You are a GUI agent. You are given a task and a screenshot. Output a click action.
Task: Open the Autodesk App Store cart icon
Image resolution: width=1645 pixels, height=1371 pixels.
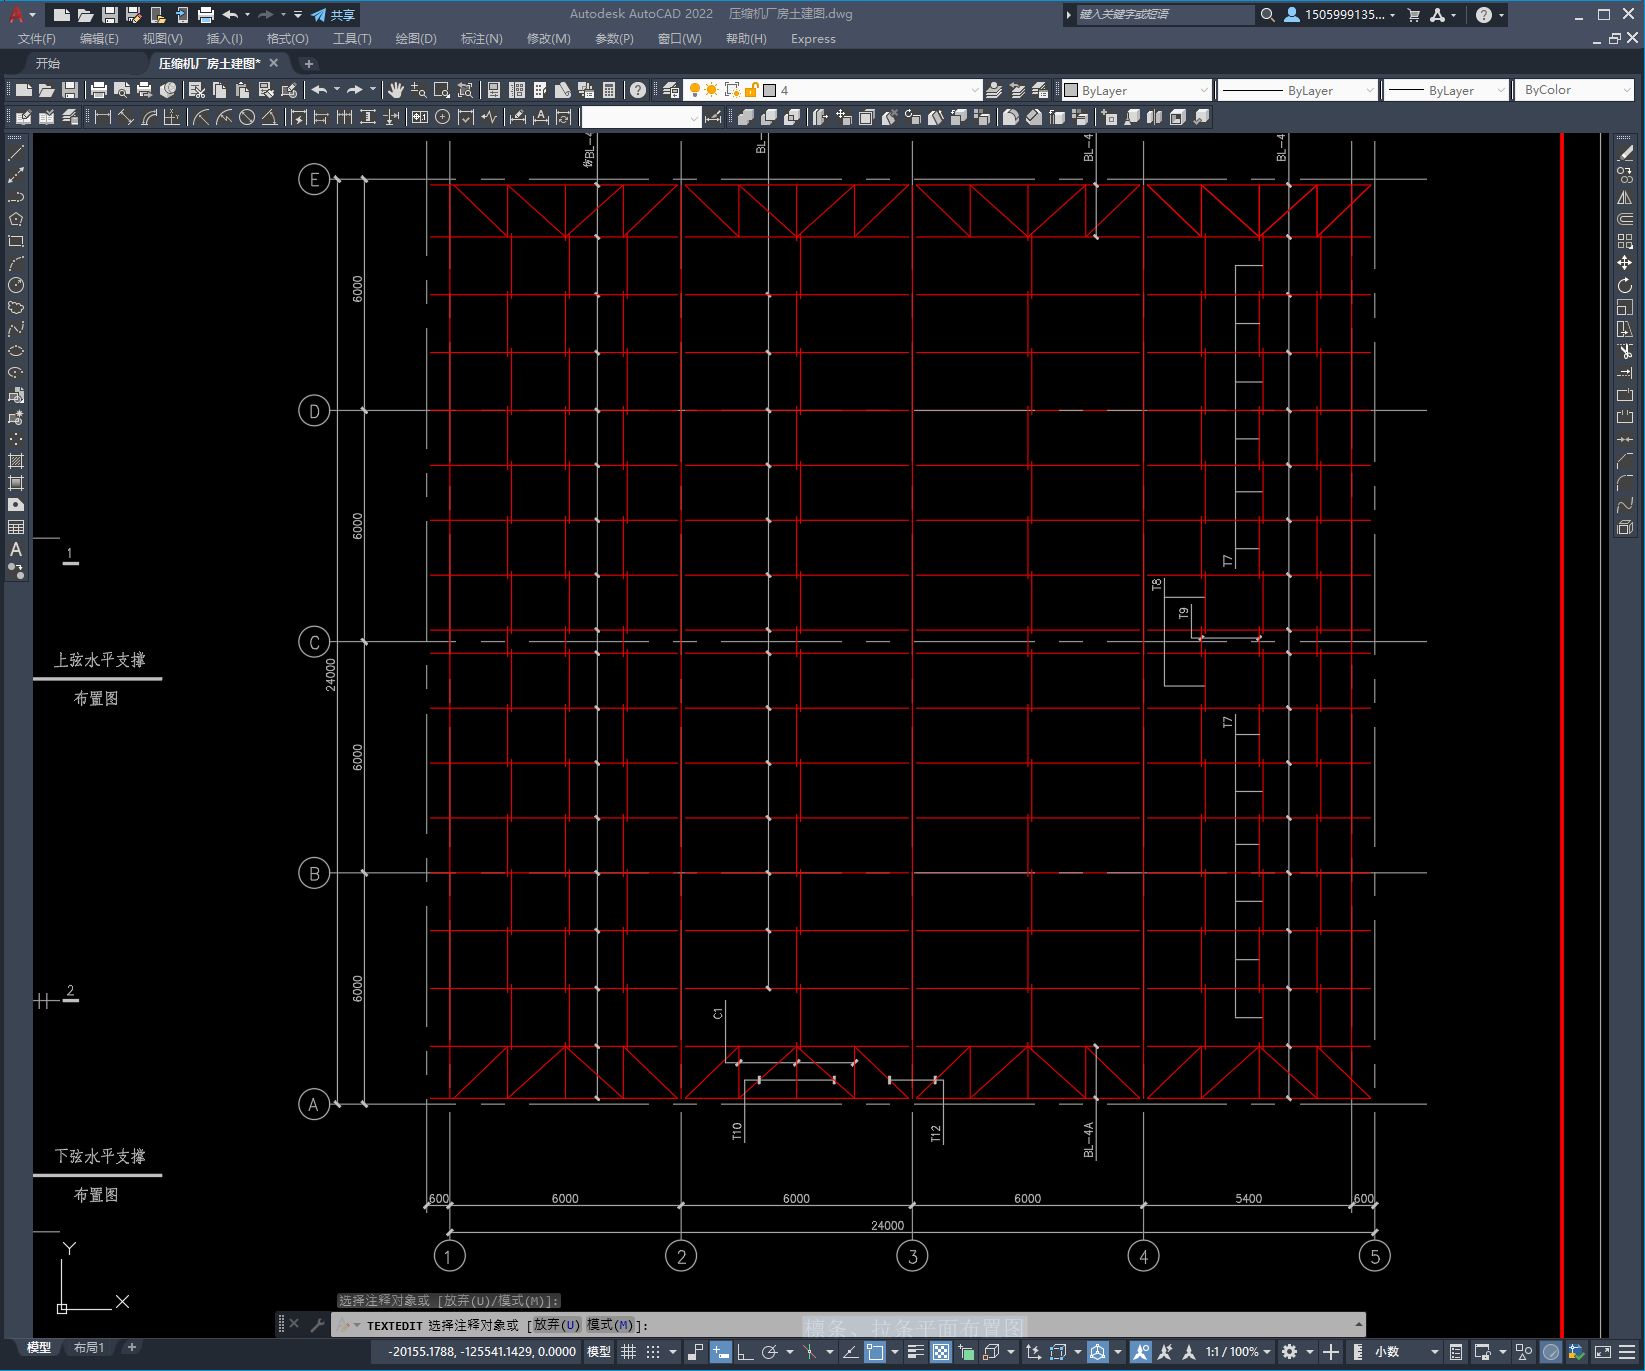1414,15
